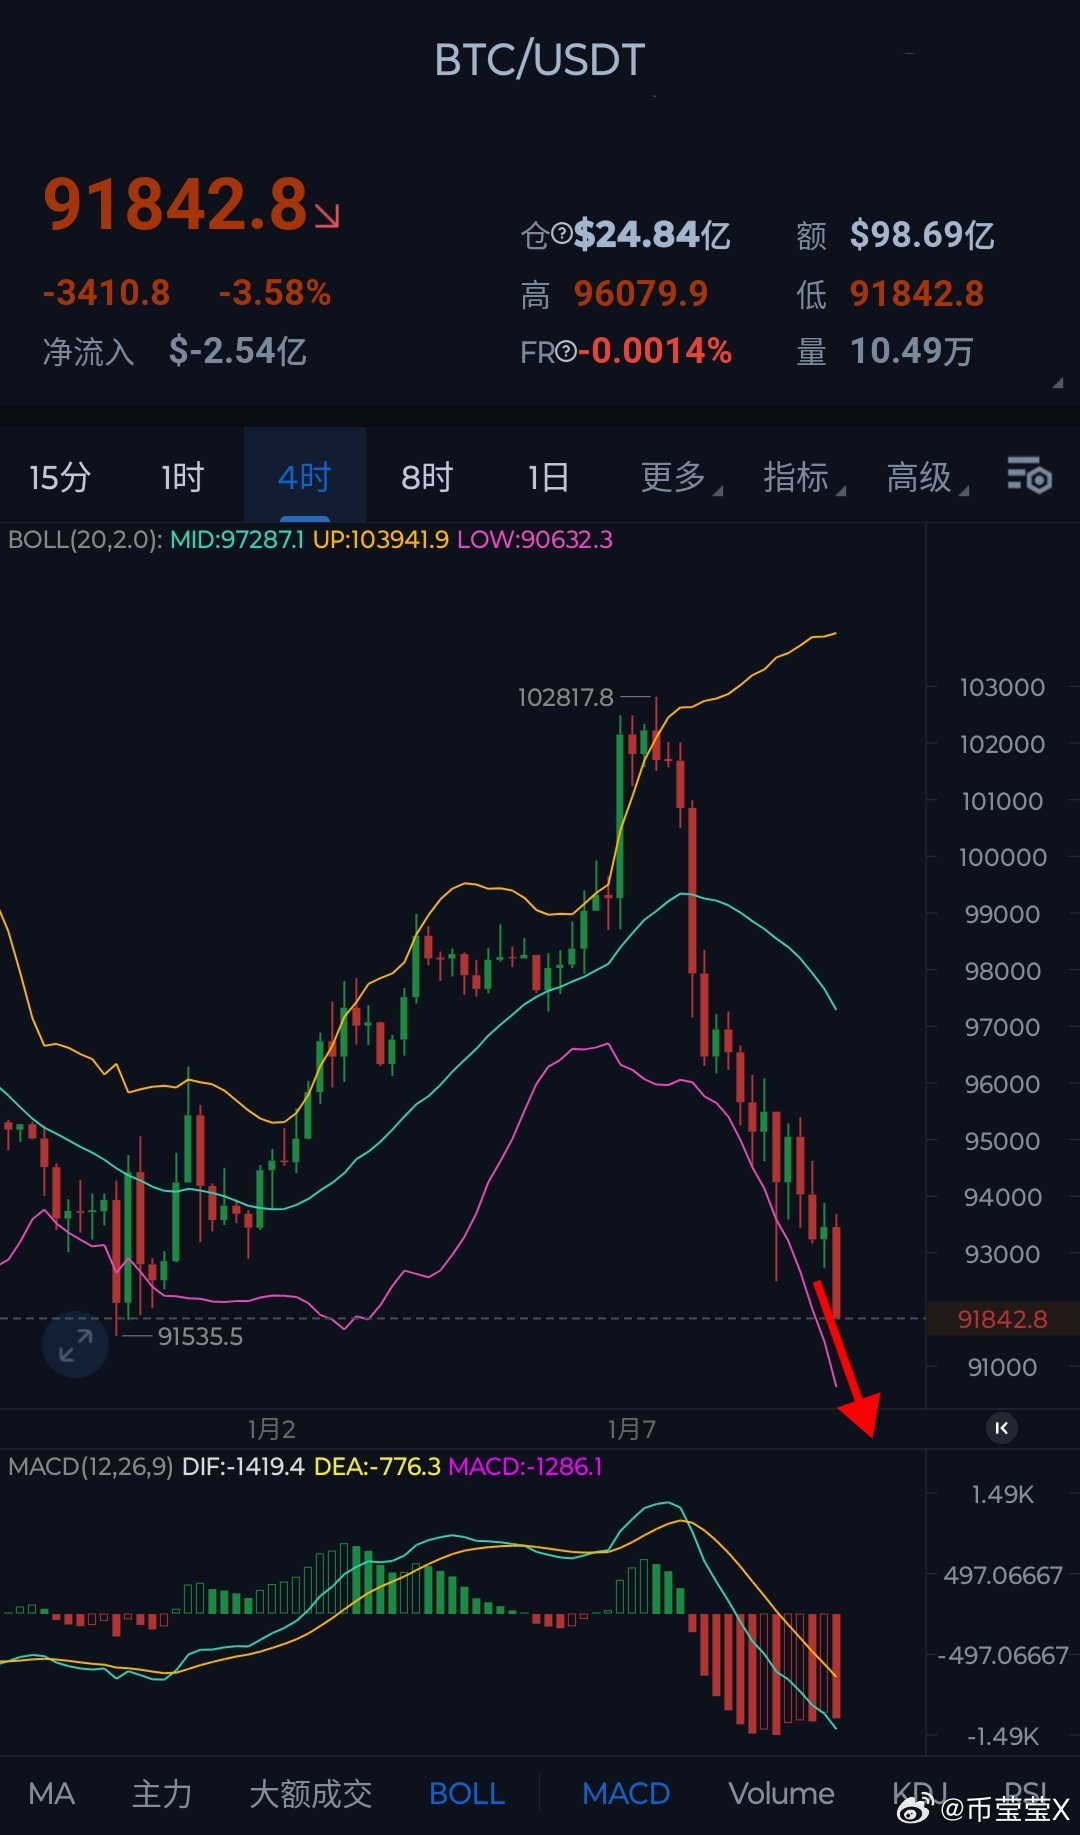Image resolution: width=1080 pixels, height=1835 pixels.
Task: Tap the 额 $98.69亿 turnover value
Action: tap(922, 235)
